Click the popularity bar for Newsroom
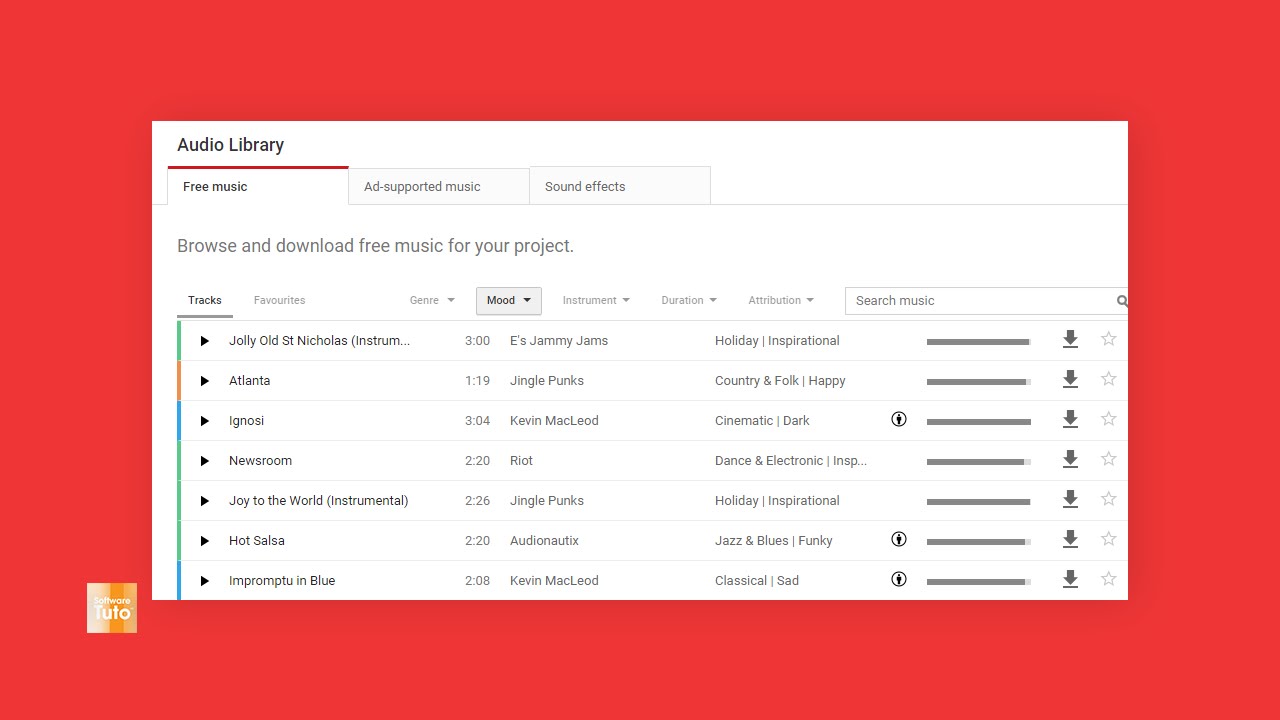 coord(979,462)
